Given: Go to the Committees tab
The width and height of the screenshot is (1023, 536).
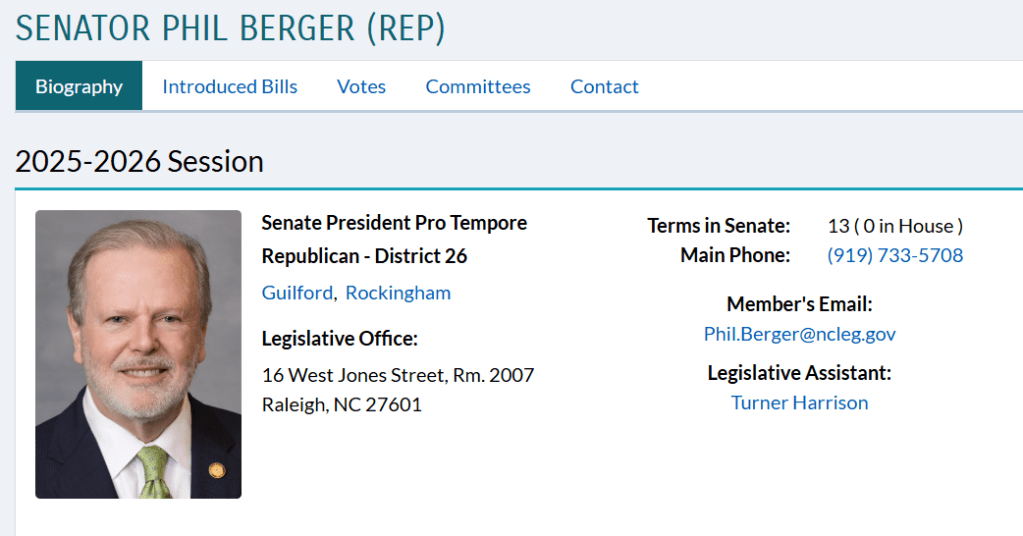Looking at the screenshot, I should tap(478, 86).
